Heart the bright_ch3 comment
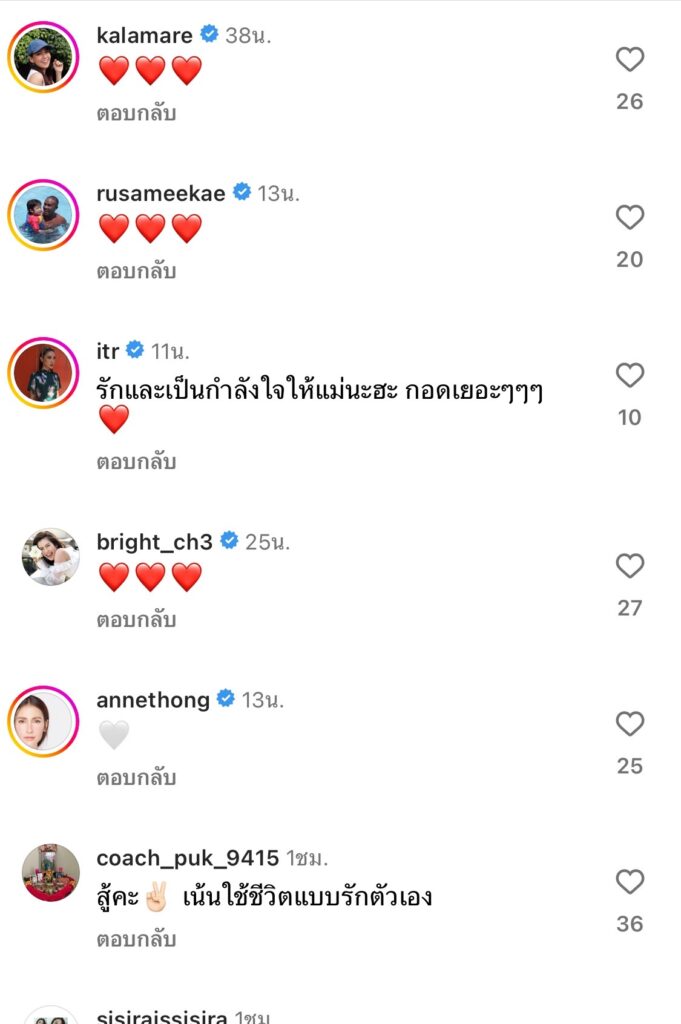The width and height of the screenshot is (681, 1024). tap(629, 567)
